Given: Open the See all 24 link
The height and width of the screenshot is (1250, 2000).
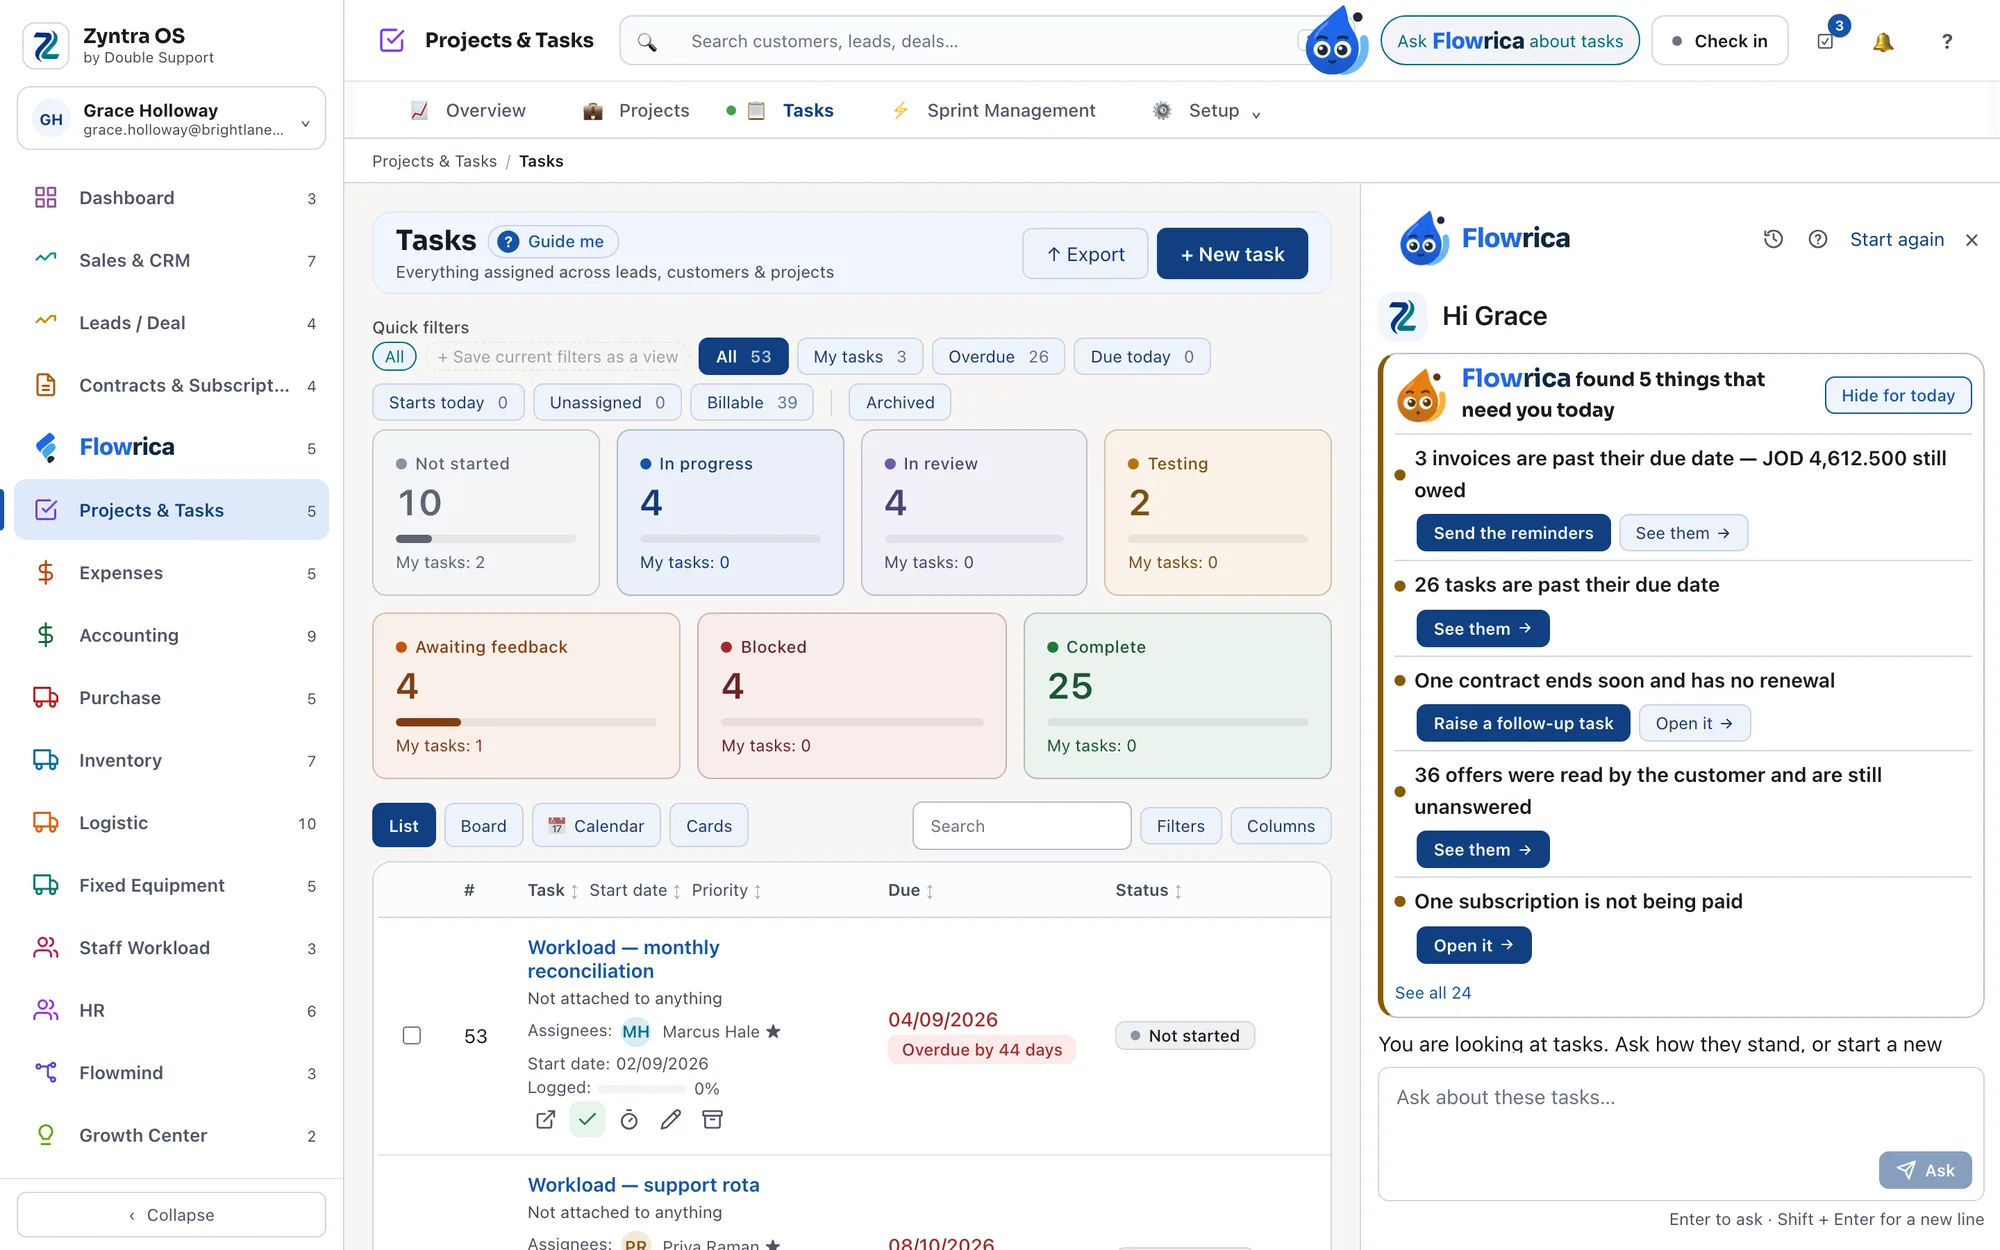Looking at the screenshot, I should pos(1433,993).
